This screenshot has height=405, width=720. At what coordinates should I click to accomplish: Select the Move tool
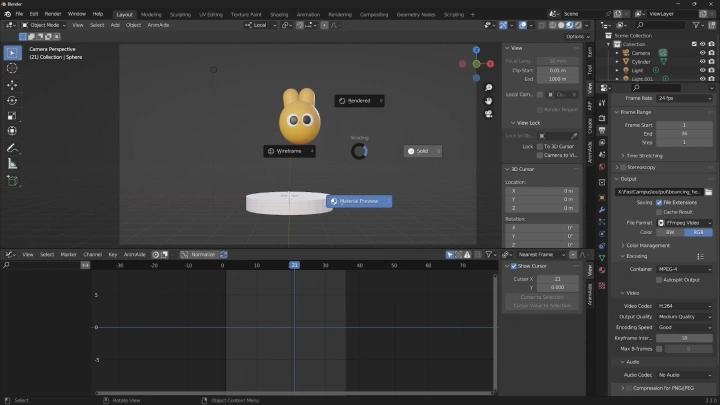pos(12,85)
